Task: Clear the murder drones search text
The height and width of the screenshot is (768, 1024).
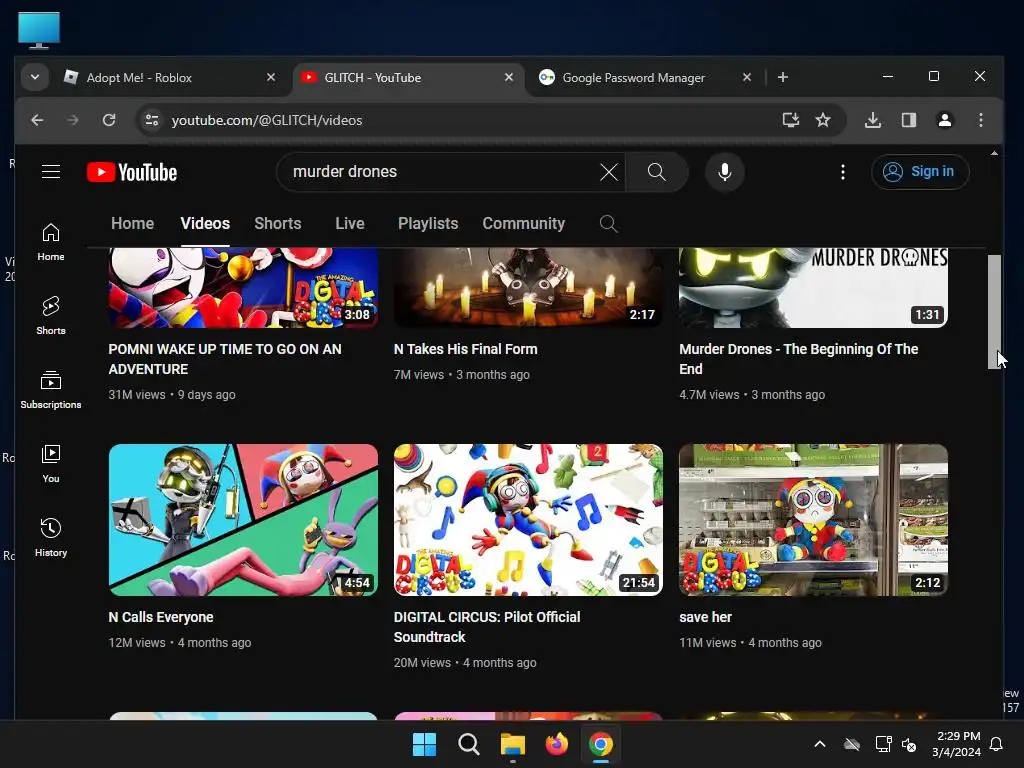Action: pos(609,172)
